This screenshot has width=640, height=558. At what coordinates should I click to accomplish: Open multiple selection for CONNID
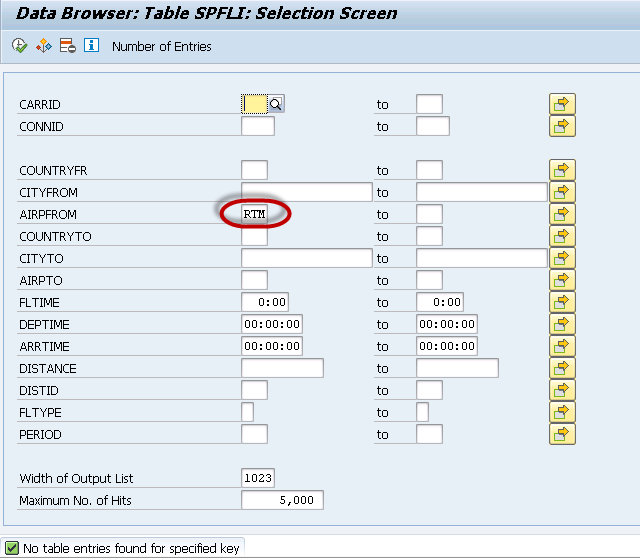pyautogui.click(x=562, y=126)
